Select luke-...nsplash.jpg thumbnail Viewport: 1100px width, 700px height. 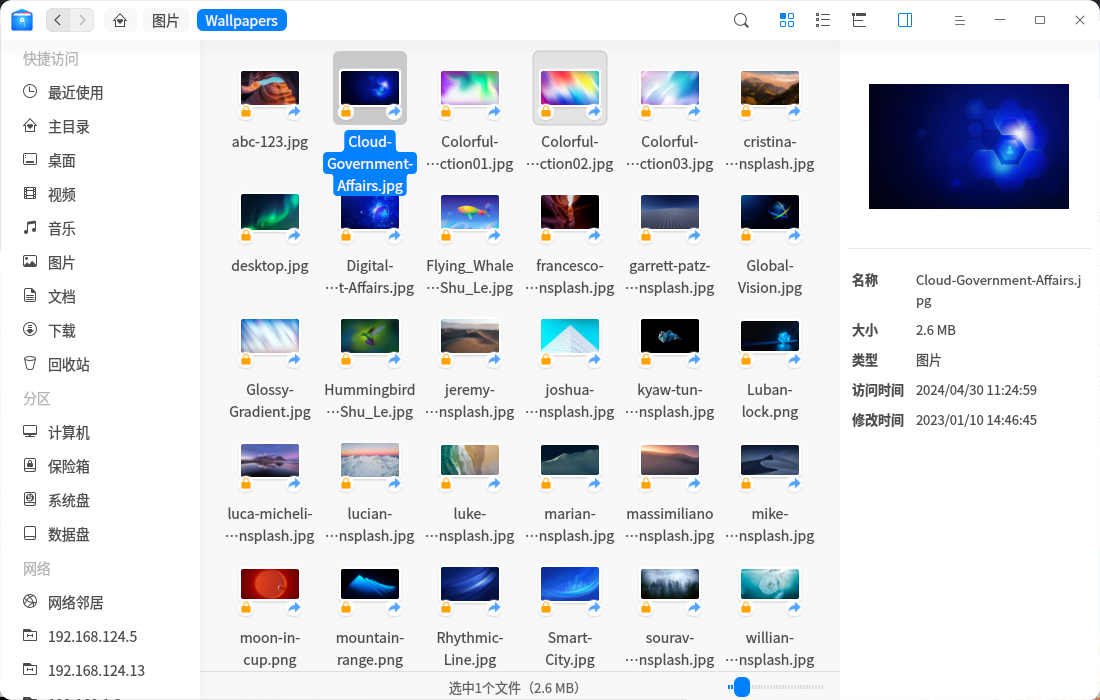click(x=470, y=461)
